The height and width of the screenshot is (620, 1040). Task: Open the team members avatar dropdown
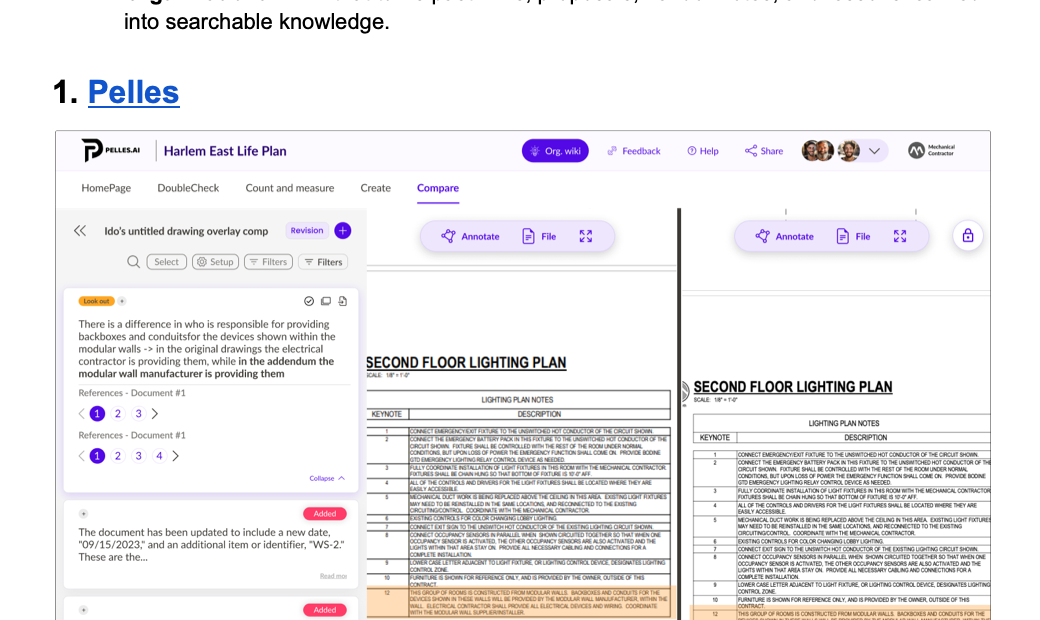click(873, 151)
